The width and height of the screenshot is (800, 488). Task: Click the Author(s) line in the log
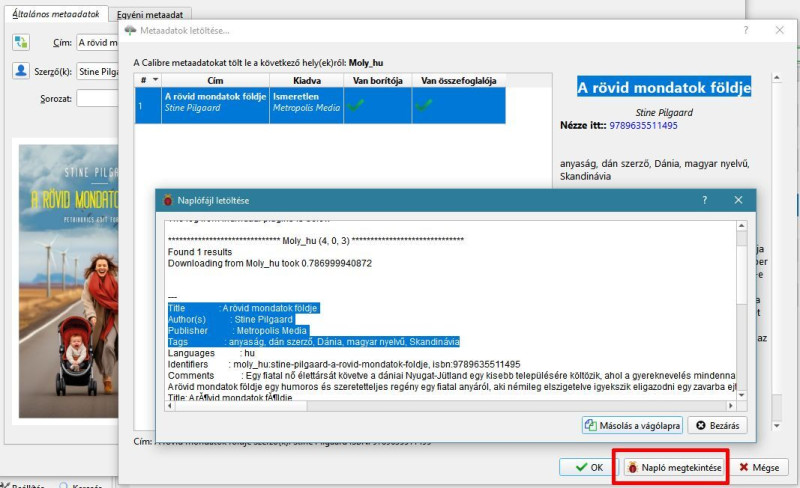(x=231, y=319)
